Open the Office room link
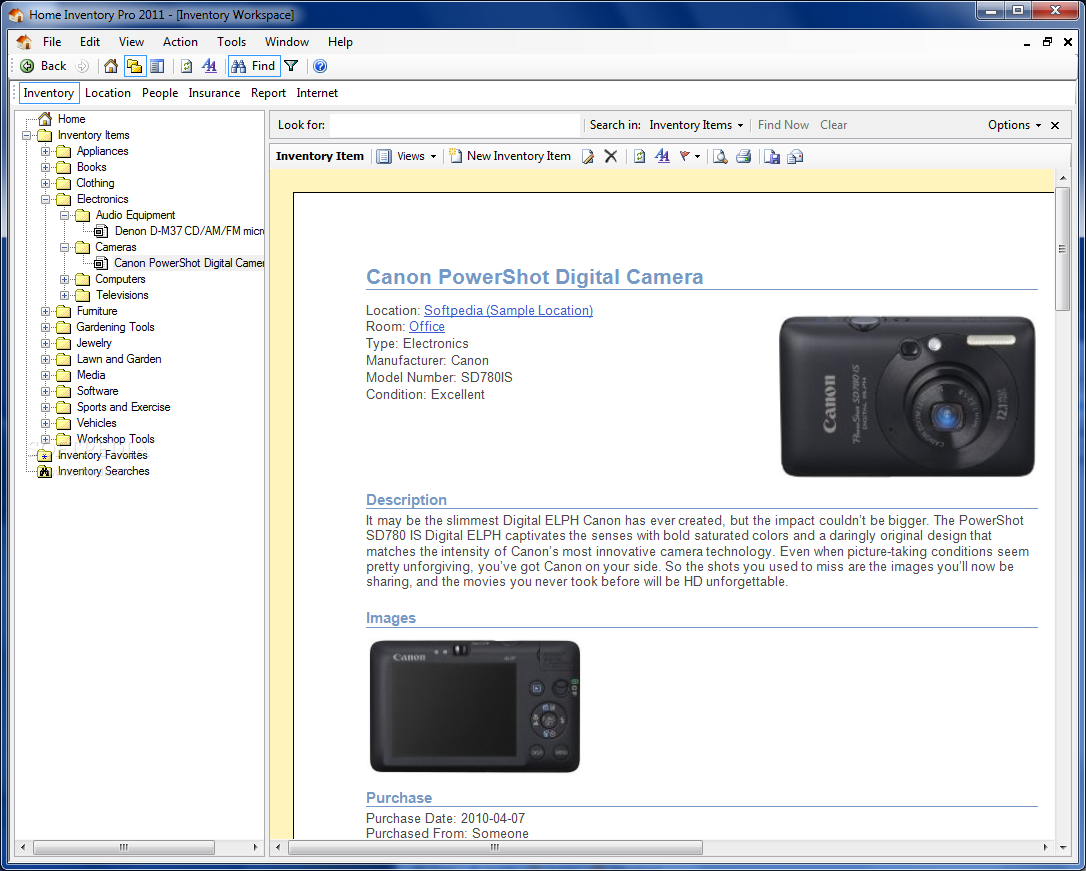The image size is (1086, 871). pos(427,327)
